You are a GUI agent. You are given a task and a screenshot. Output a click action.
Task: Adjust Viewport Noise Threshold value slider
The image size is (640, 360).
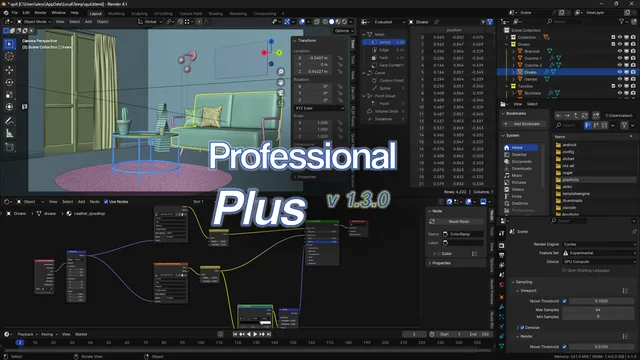601,301
